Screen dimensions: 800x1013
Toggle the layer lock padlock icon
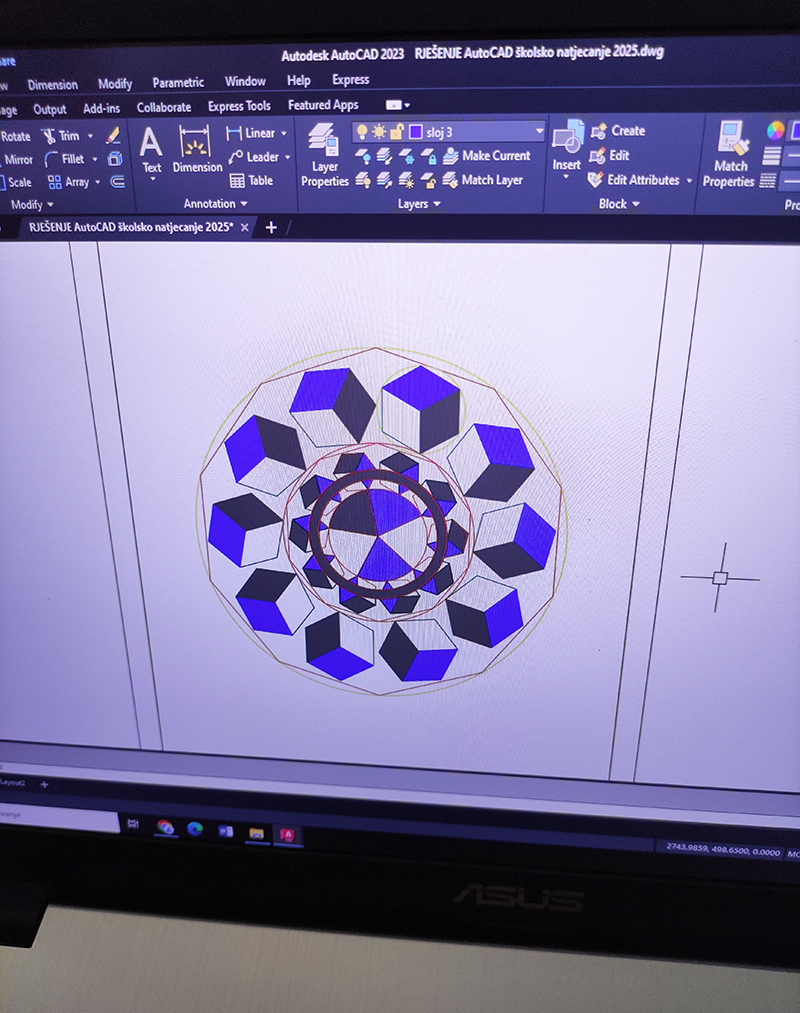[x=396, y=132]
